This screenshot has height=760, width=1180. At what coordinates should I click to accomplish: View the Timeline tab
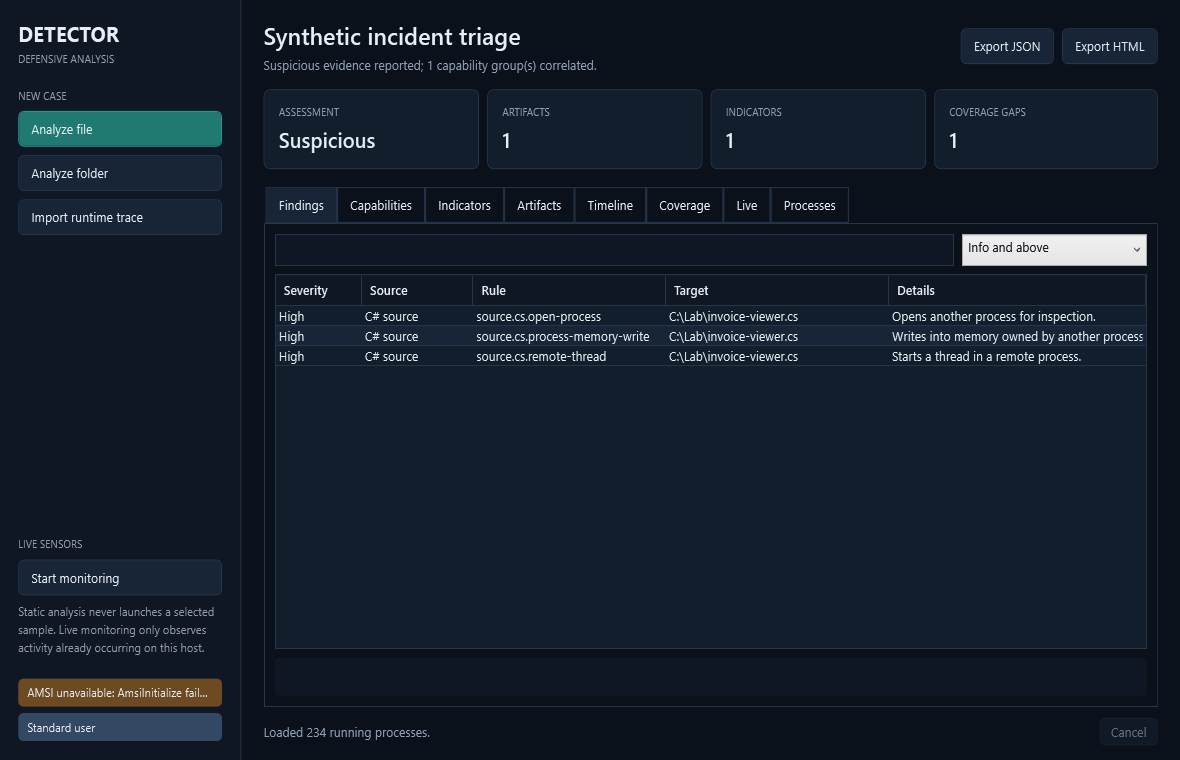(x=610, y=205)
